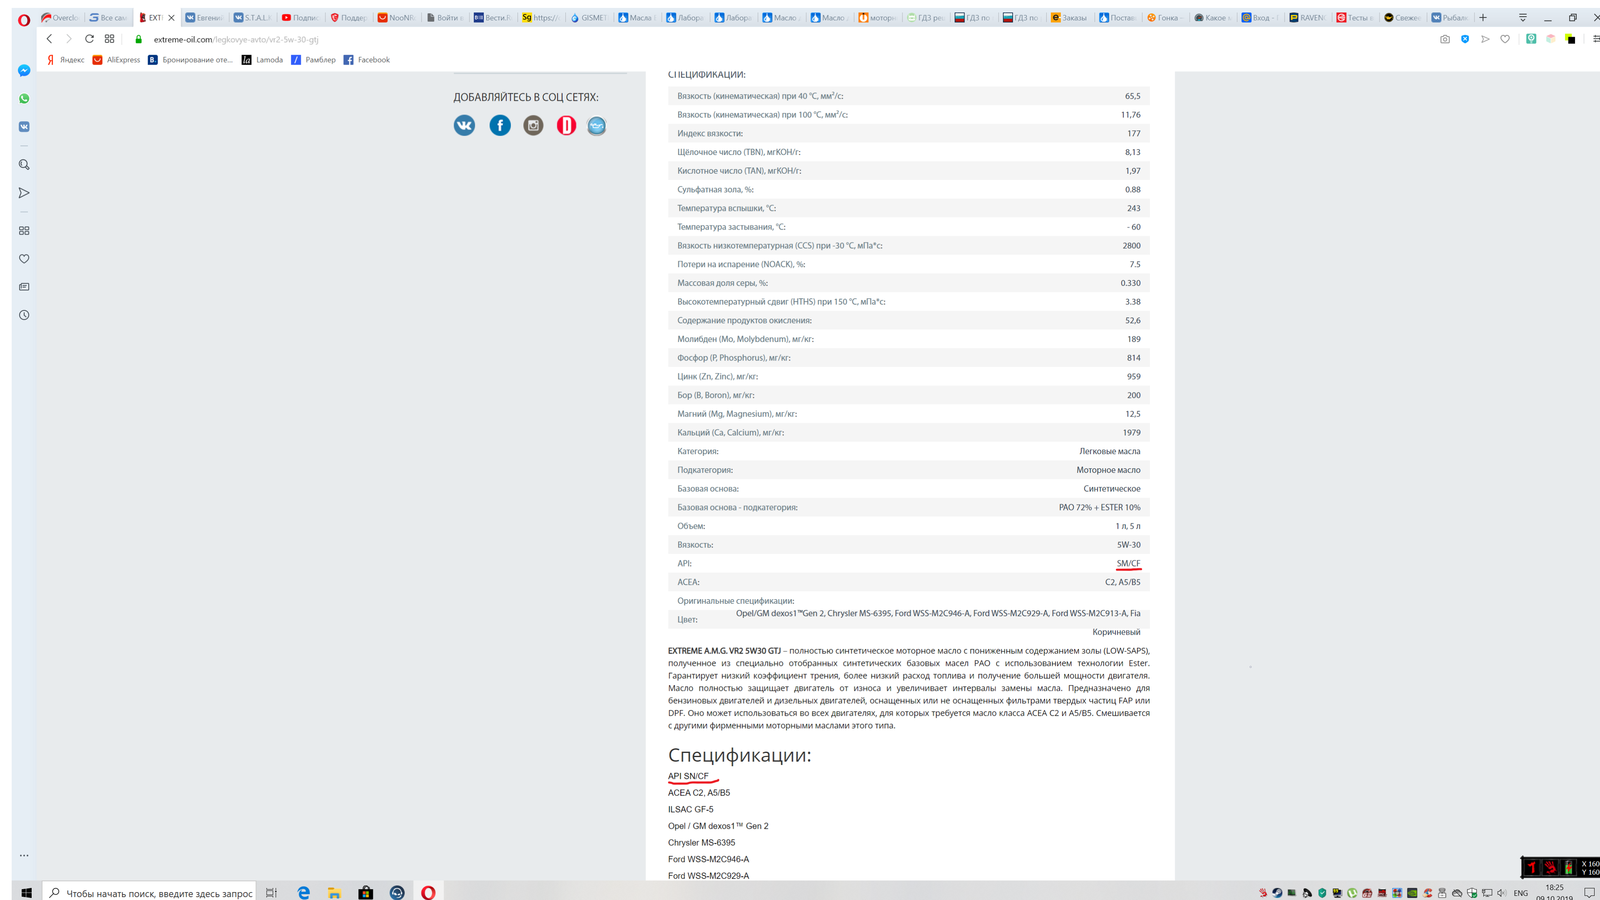Click the Щёлочное число (TBN) row label
This screenshot has height=900, width=1600.
click(739, 152)
